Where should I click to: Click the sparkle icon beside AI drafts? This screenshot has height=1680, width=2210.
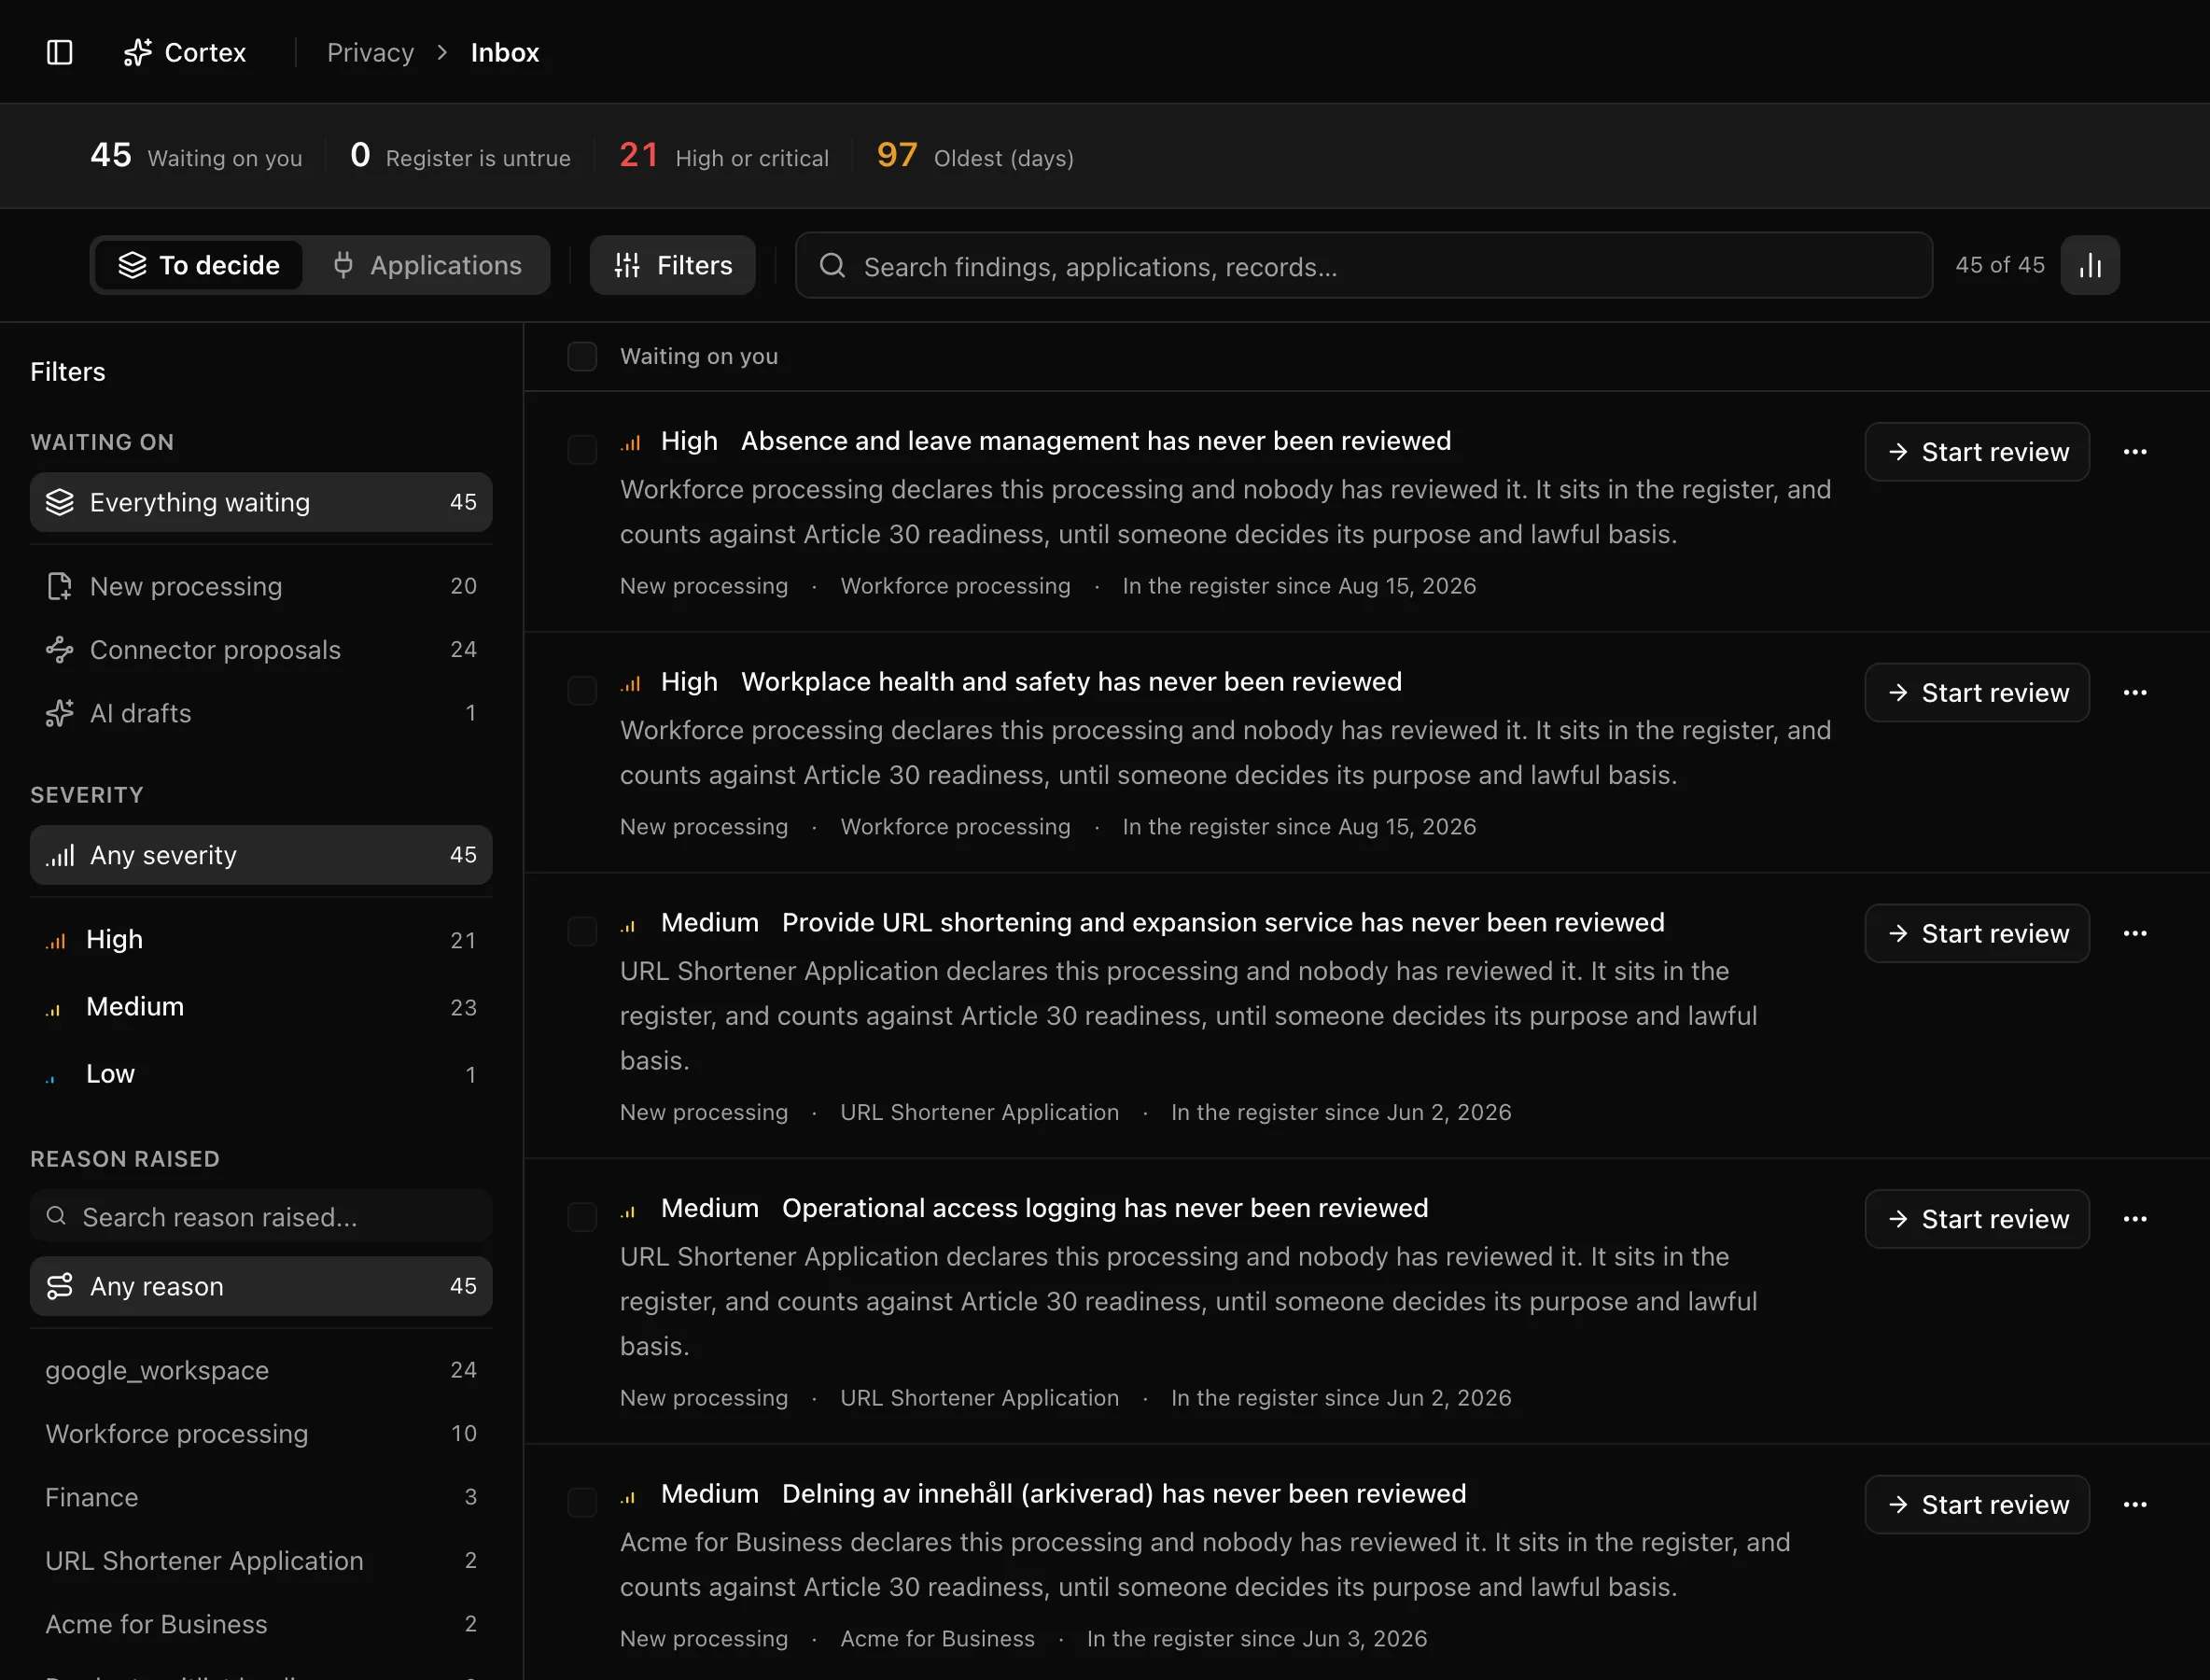[x=60, y=713]
